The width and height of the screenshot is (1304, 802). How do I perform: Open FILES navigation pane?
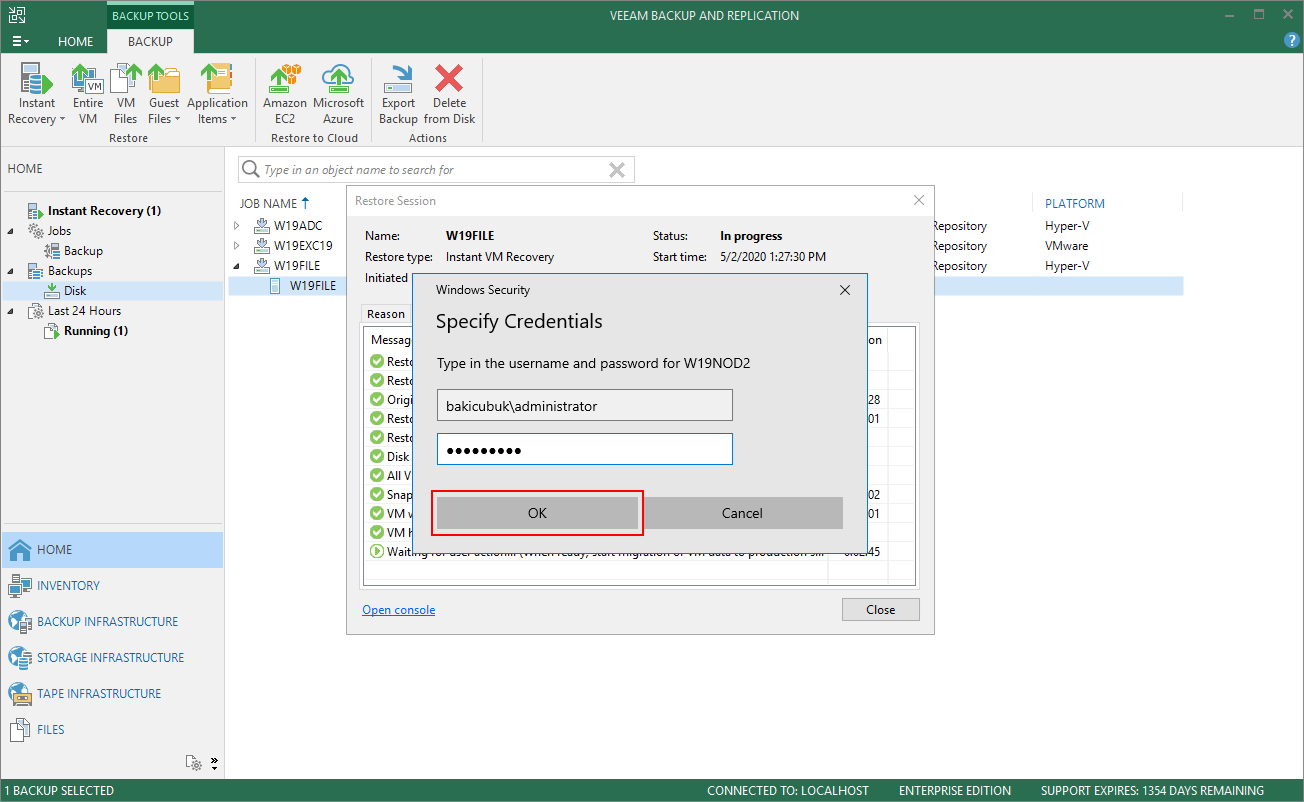(111, 730)
